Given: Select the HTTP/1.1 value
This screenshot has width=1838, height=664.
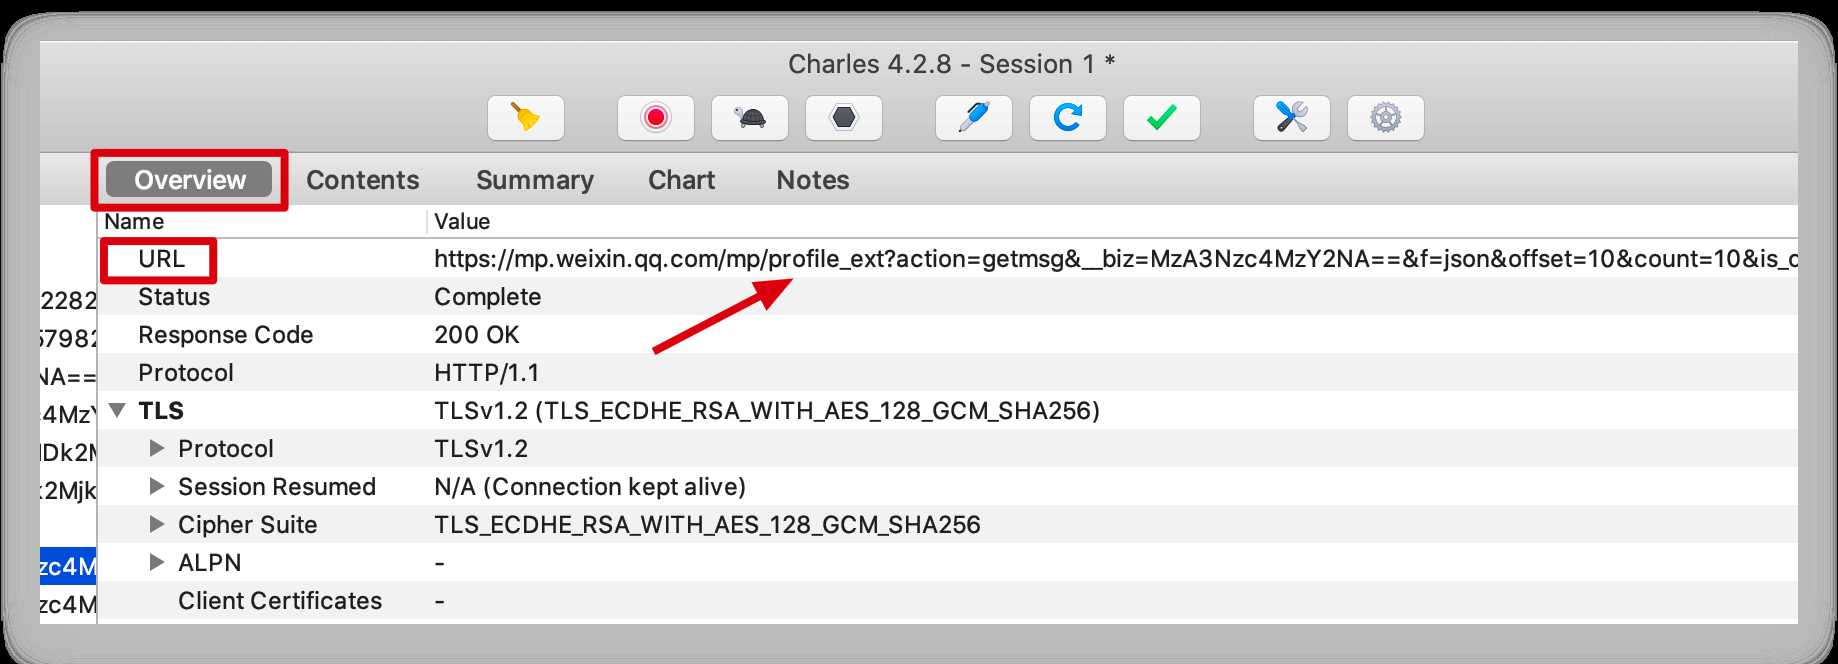Looking at the screenshot, I should click(487, 373).
